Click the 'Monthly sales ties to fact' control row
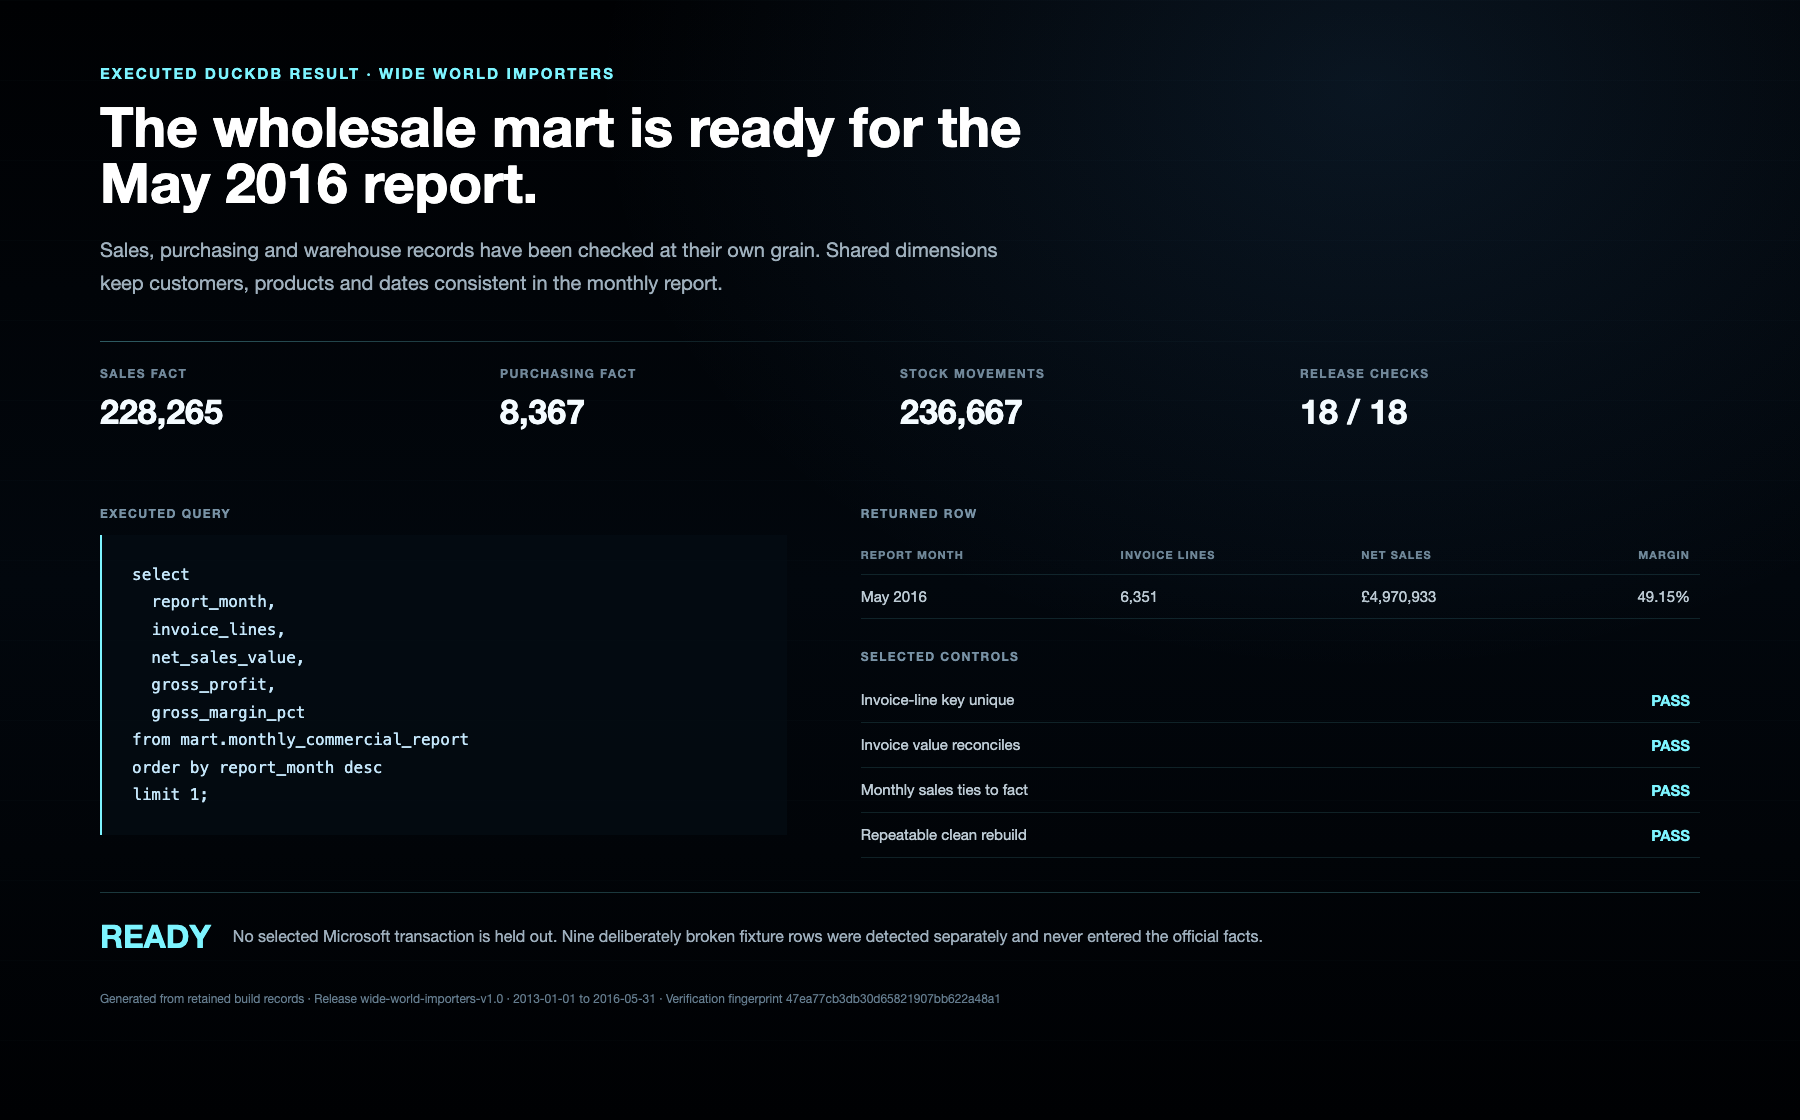Screen dimensions: 1800x1120 (1280, 790)
